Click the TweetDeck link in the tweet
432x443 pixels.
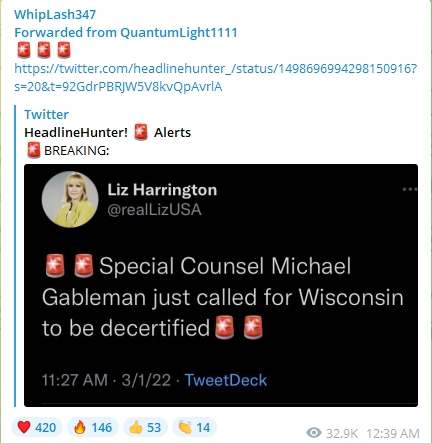[x=226, y=380]
